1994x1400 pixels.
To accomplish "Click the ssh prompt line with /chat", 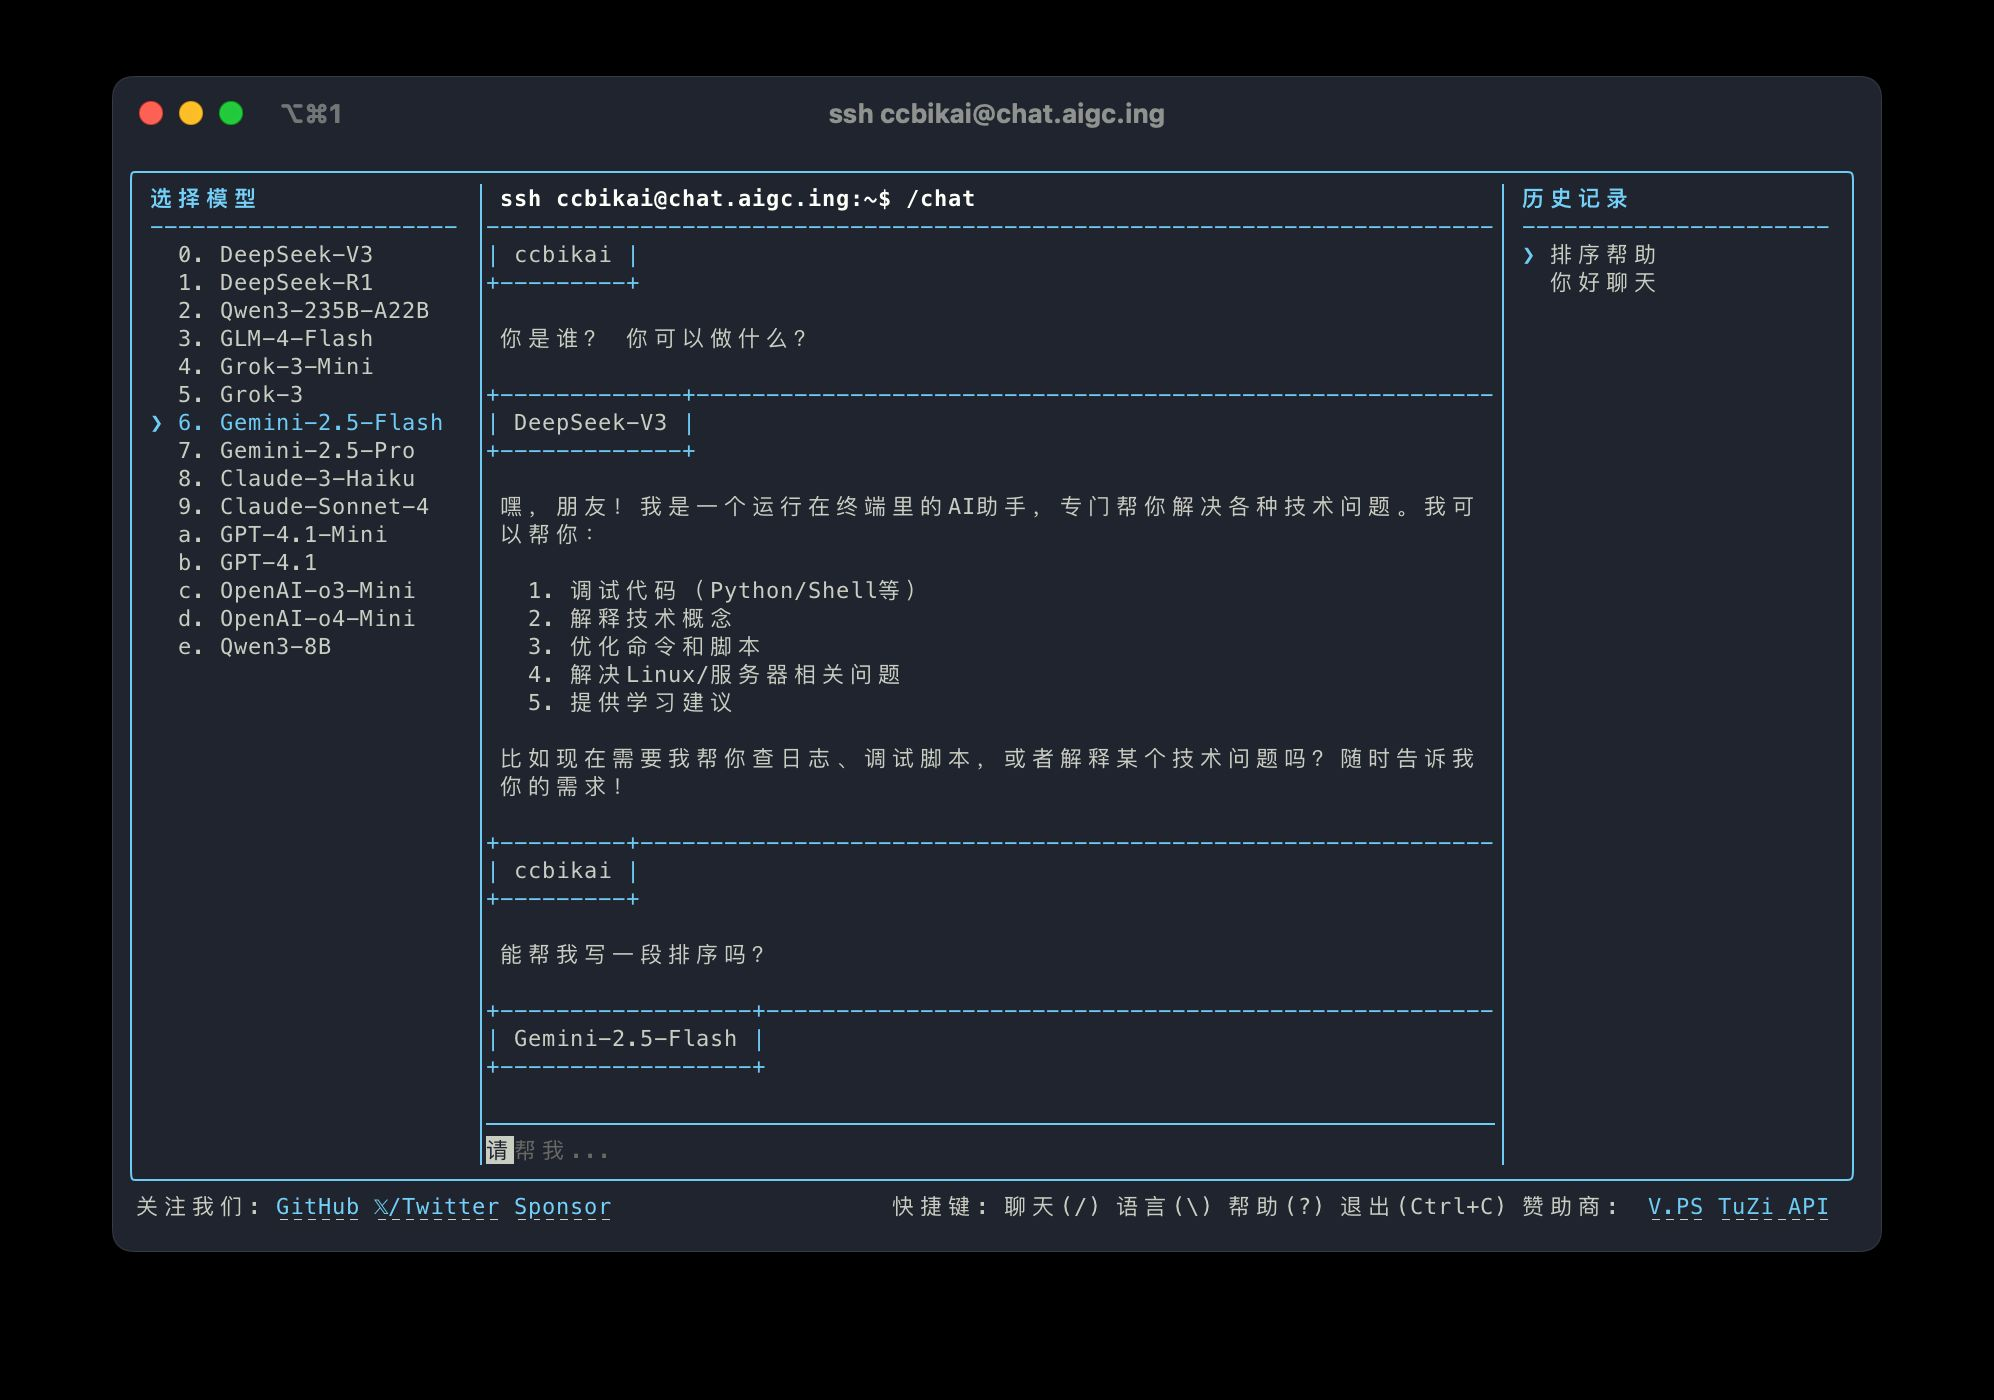I will (x=737, y=198).
